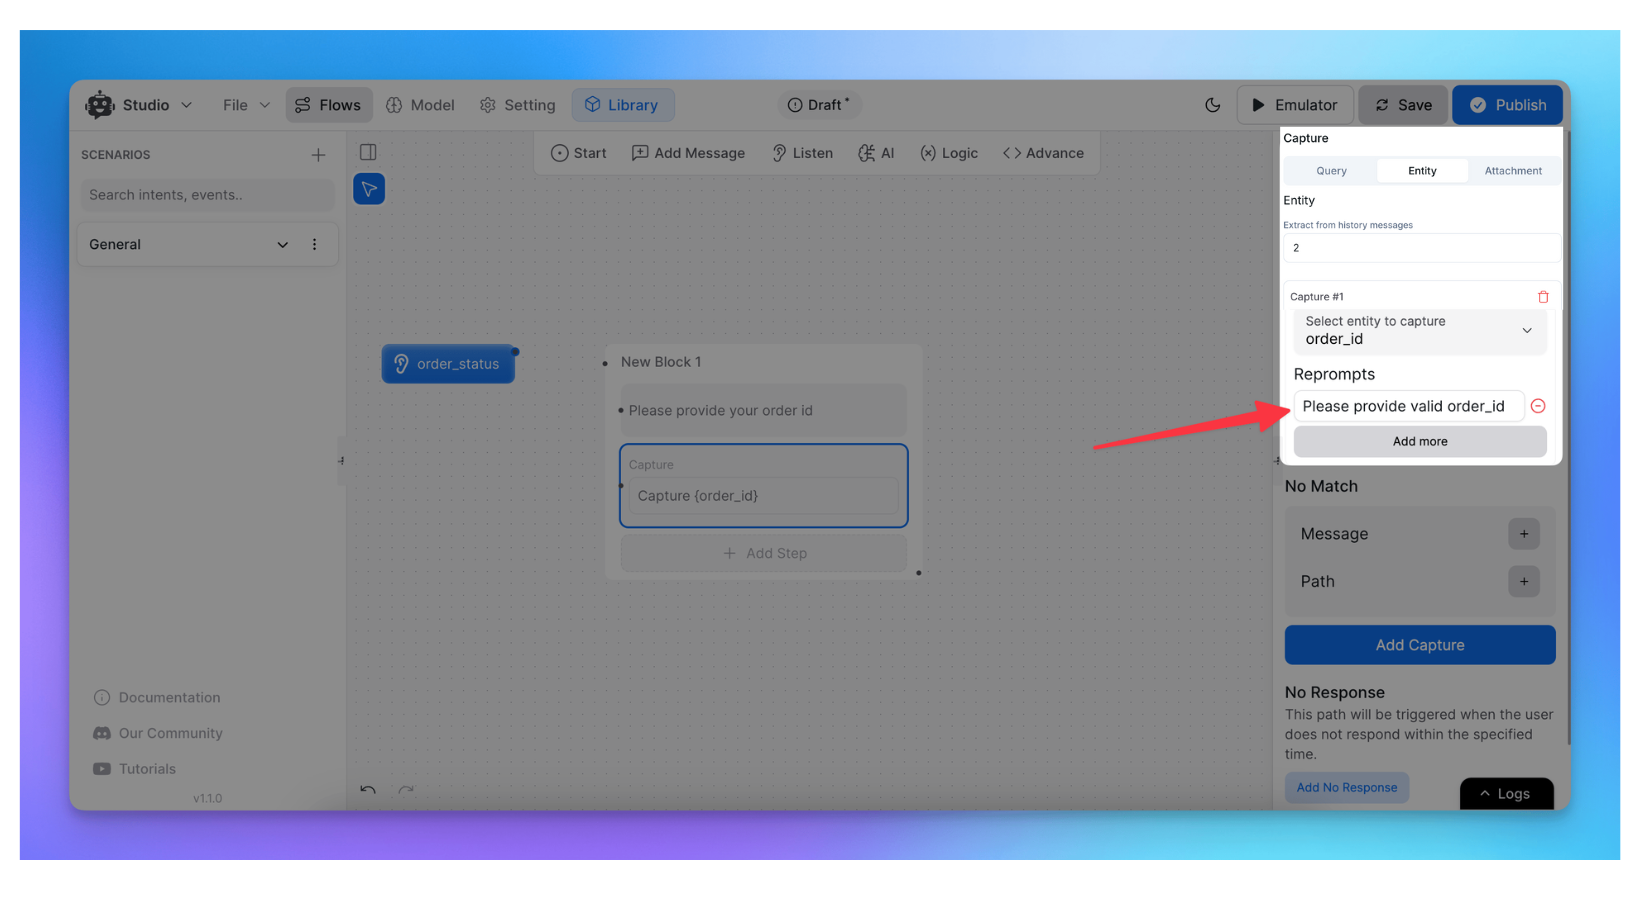Click the Draft status badge
Screen dimensions: 1640x924
click(819, 105)
